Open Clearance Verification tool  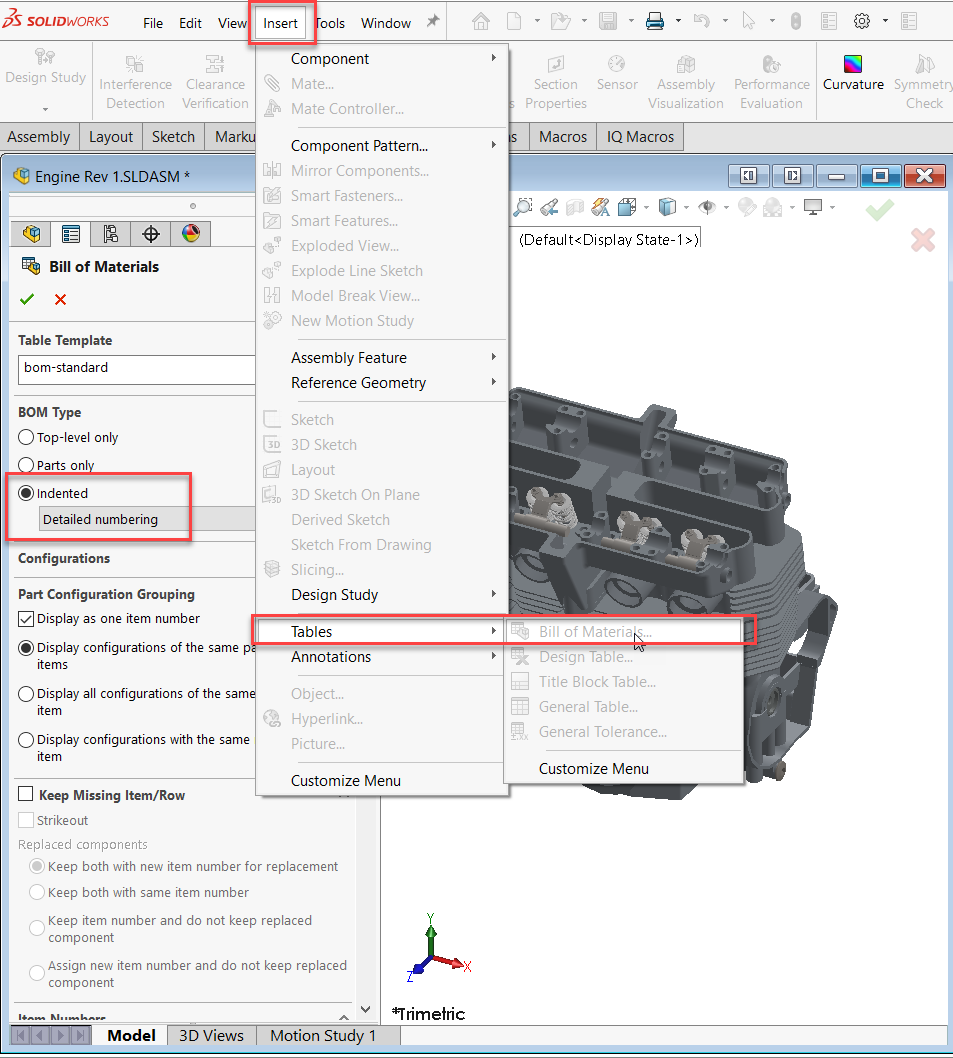215,82
